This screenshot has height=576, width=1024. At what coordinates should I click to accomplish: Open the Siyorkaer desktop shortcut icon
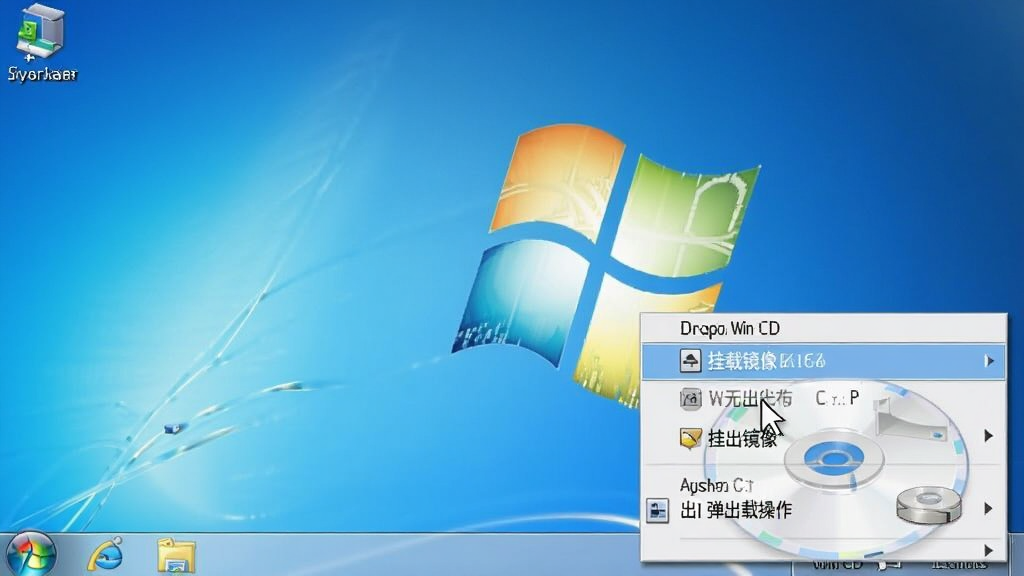[x=40, y=42]
